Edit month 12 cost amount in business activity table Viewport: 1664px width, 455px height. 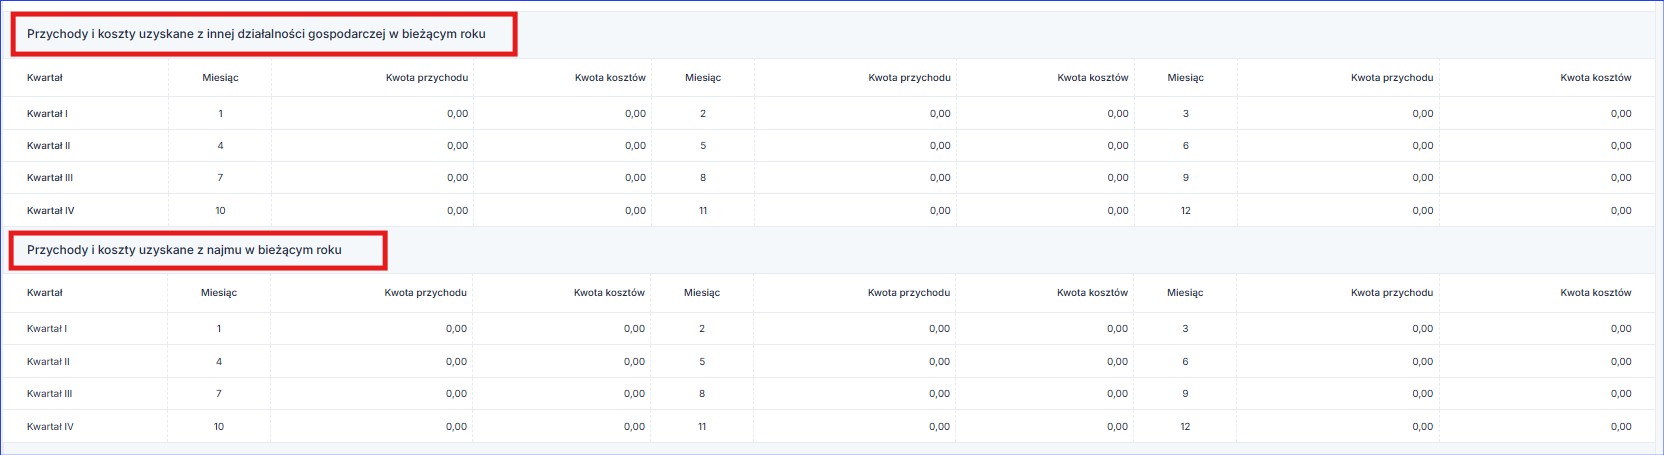(1620, 211)
